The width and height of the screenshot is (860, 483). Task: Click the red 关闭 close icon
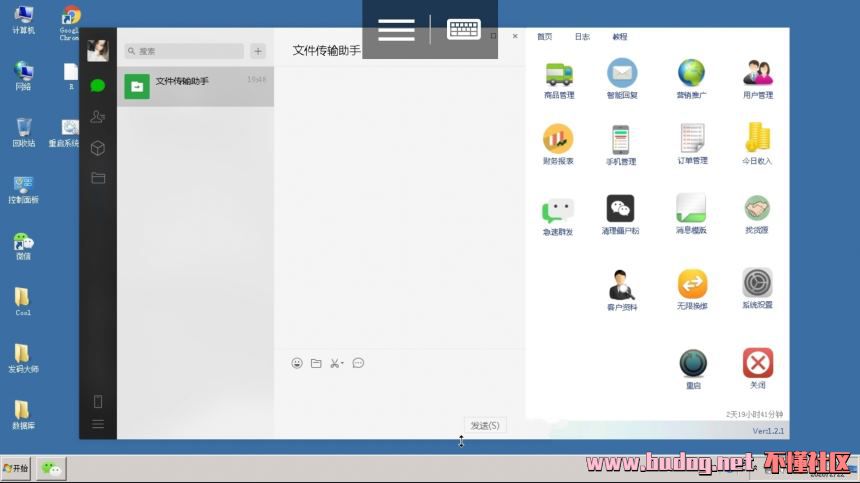point(758,362)
